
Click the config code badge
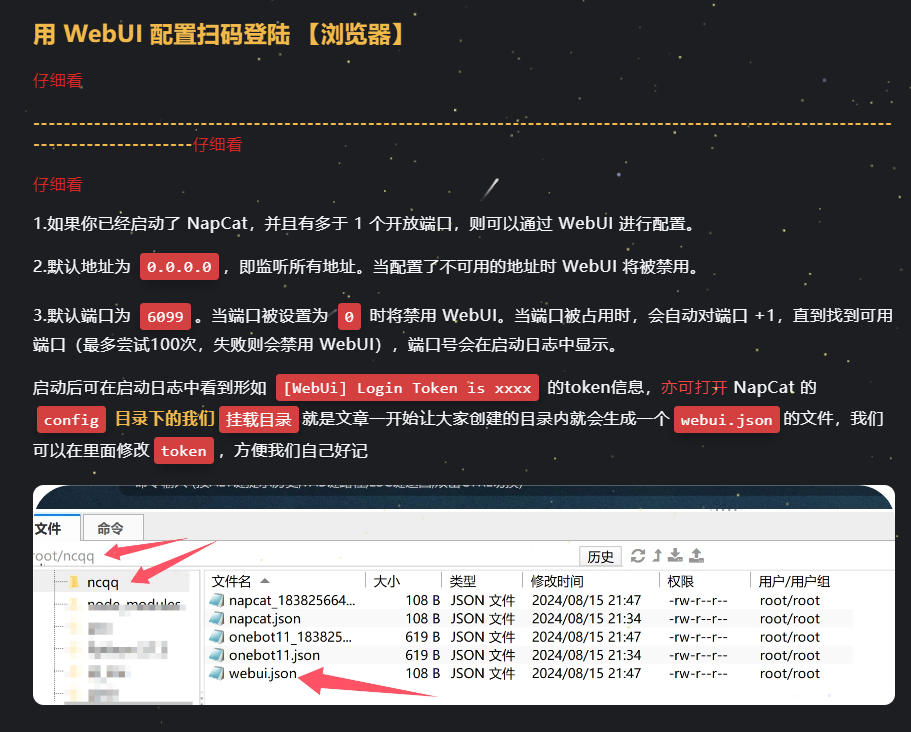tap(71, 420)
